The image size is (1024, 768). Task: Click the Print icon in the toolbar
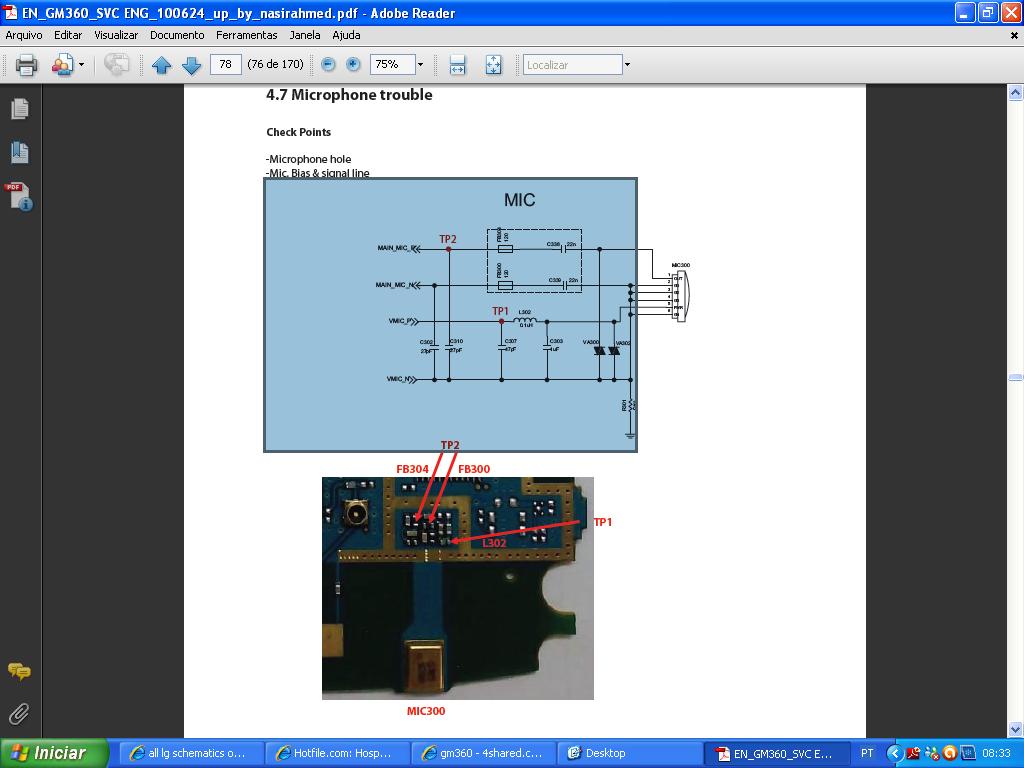point(26,65)
